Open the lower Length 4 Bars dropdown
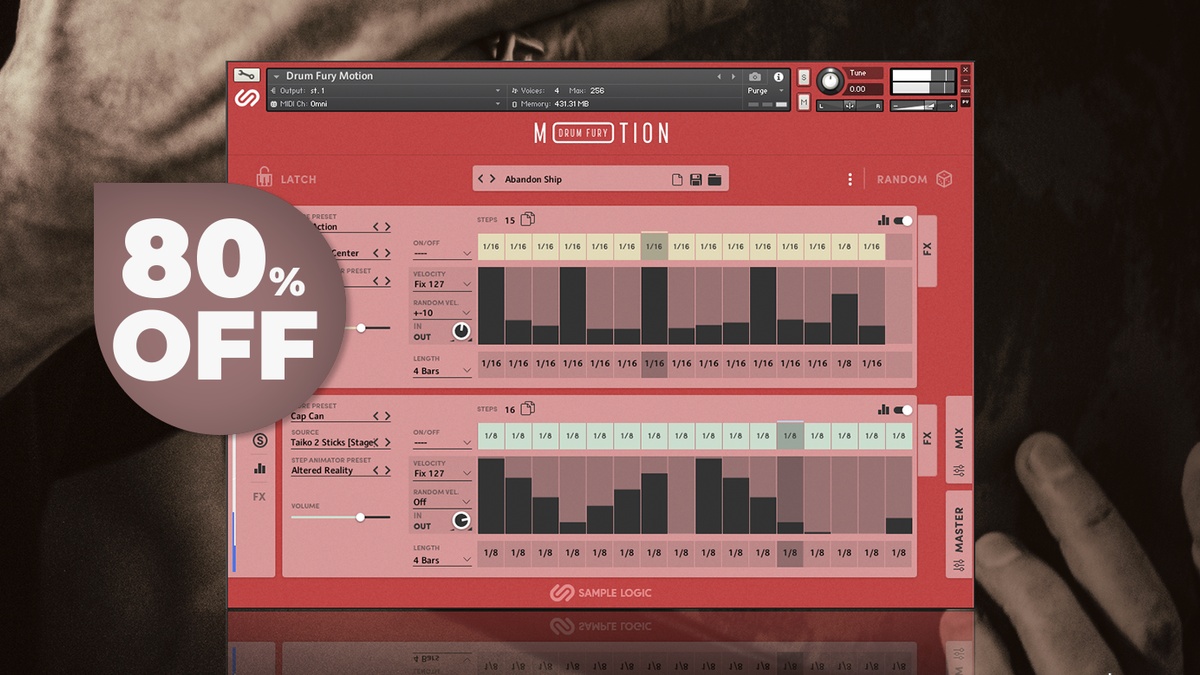Image resolution: width=1200 pixels, height=675 pixels. point(442,560)
